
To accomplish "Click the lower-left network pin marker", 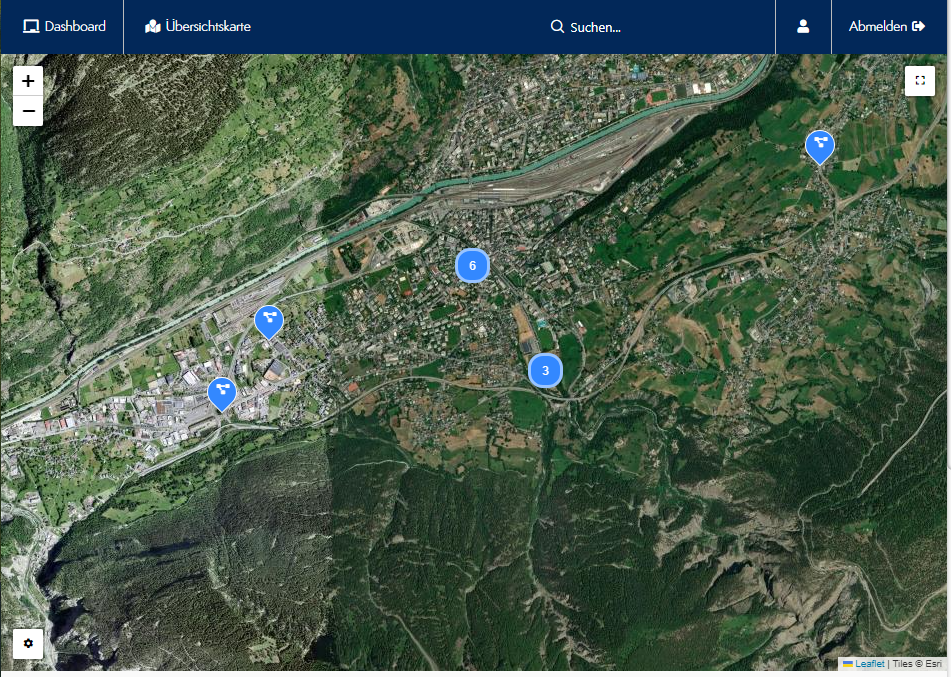I will click(222, 392).
